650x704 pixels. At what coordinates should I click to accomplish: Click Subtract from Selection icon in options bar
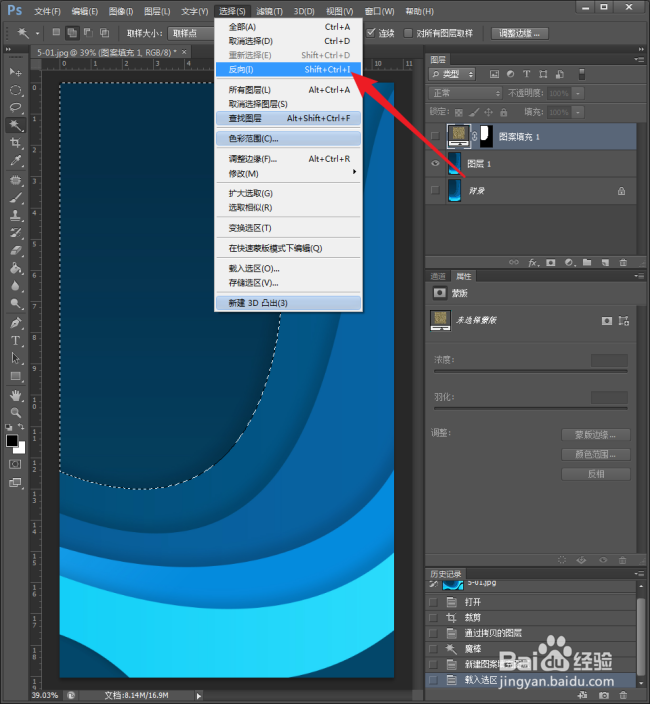88,33
